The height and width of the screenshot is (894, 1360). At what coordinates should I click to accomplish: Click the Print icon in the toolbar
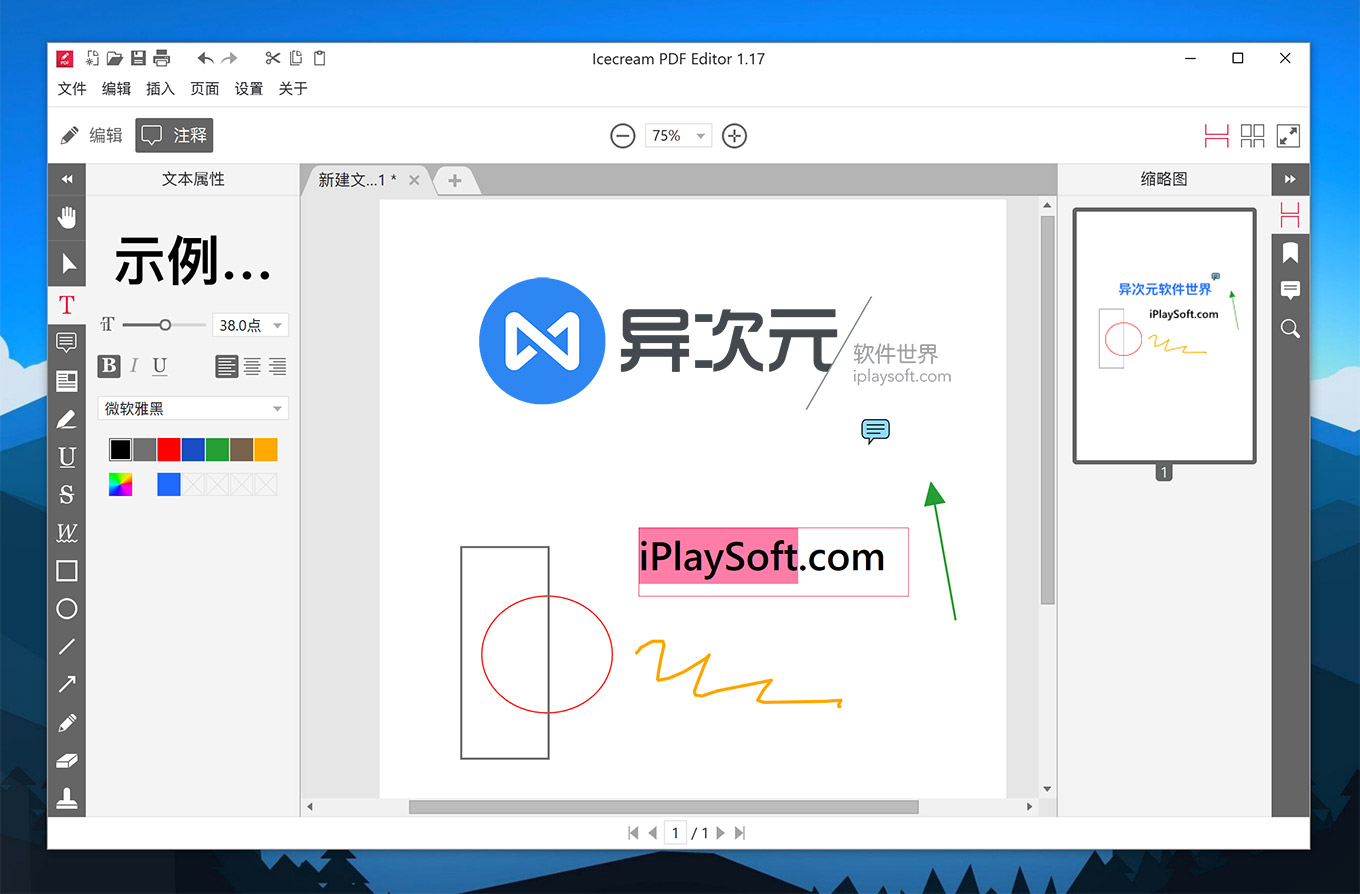160,57
